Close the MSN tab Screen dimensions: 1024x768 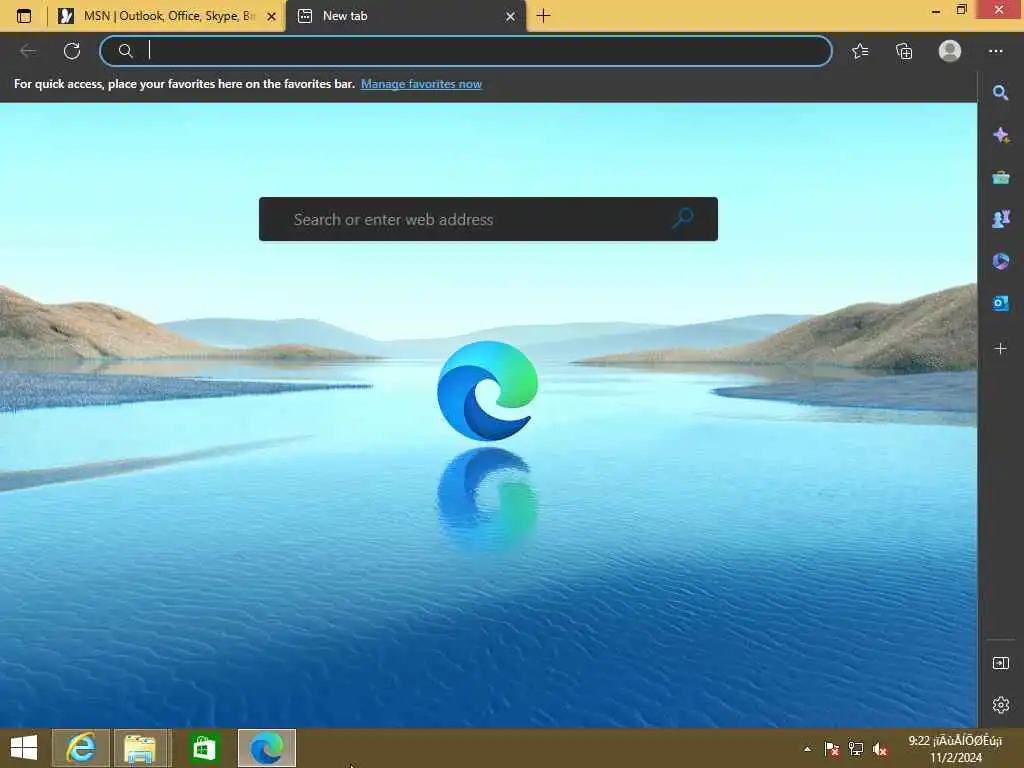point(271,16)
